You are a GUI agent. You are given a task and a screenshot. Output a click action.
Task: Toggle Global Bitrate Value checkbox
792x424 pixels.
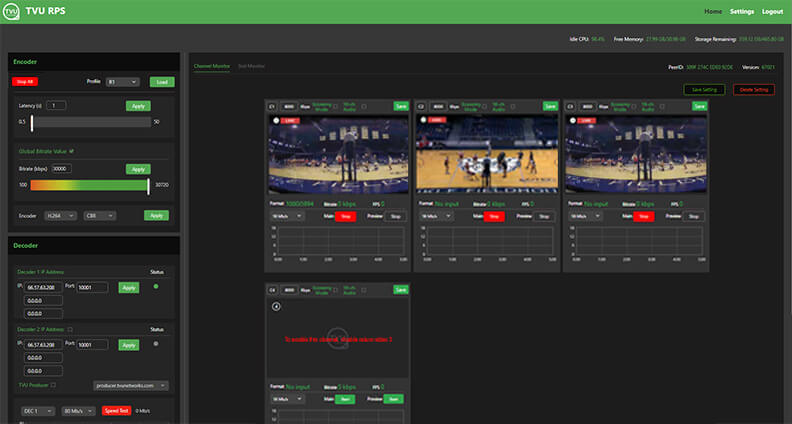pos(71,151)
